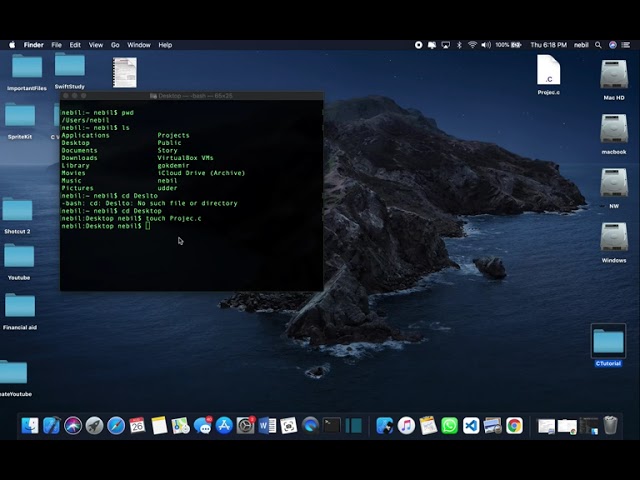The image size is (640, 480).
Task: Click battery 100% status in menu bar
Action: click(x=509, y=45)
